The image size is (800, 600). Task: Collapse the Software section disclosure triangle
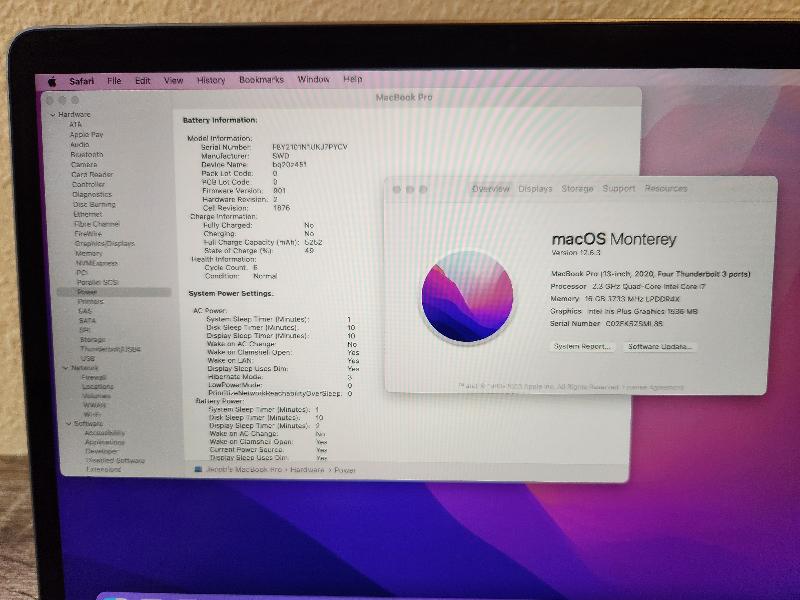[68, 423]
